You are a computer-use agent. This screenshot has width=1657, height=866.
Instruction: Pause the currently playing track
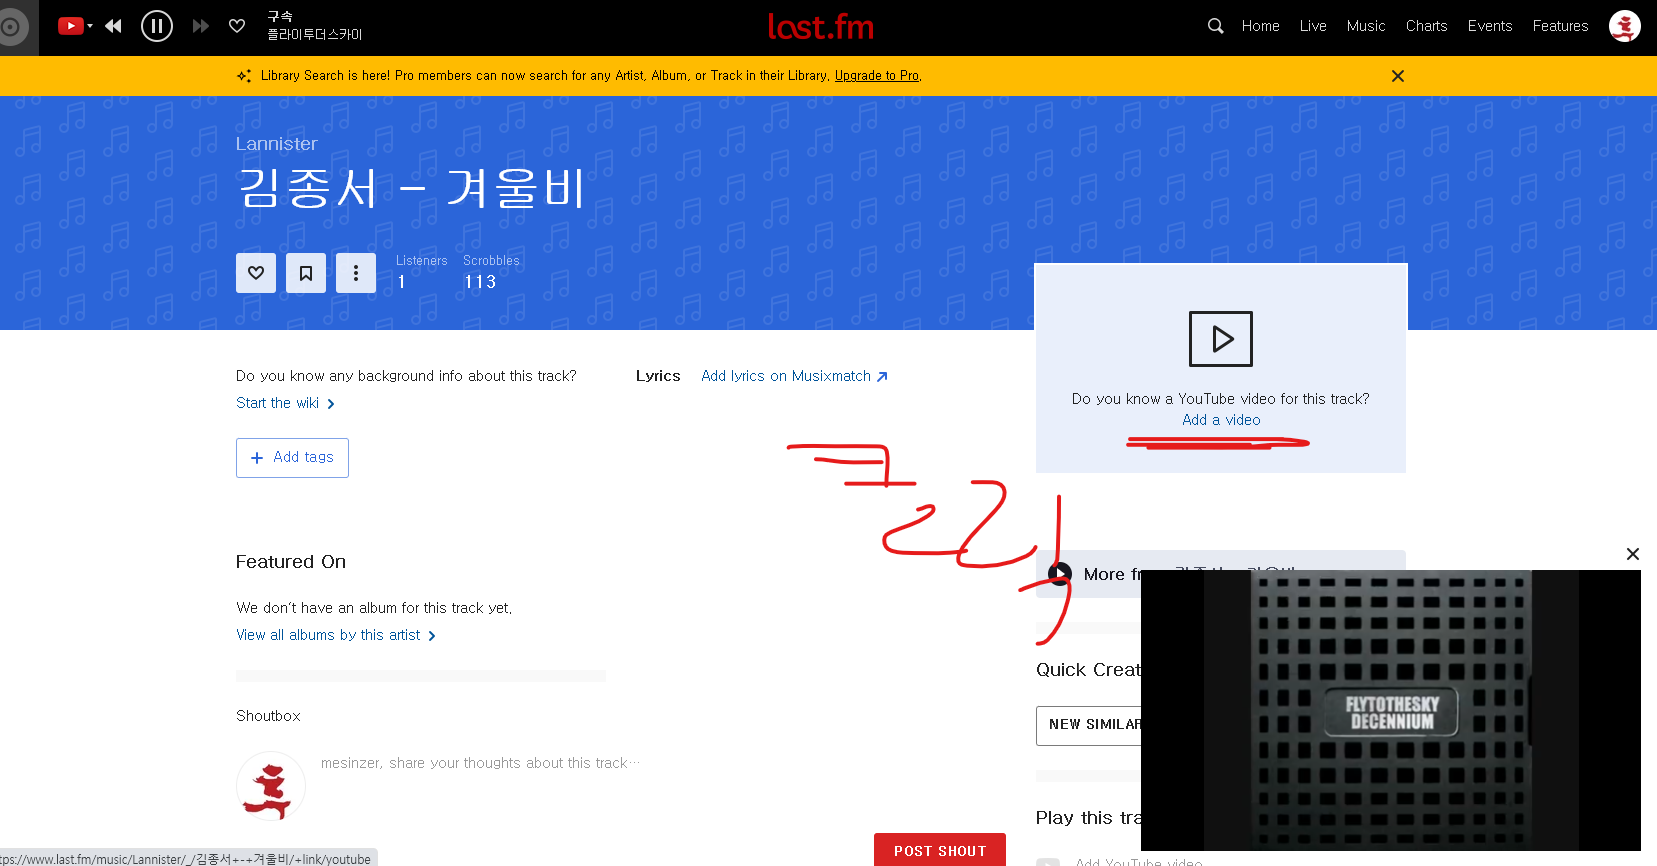click(157, 26)
